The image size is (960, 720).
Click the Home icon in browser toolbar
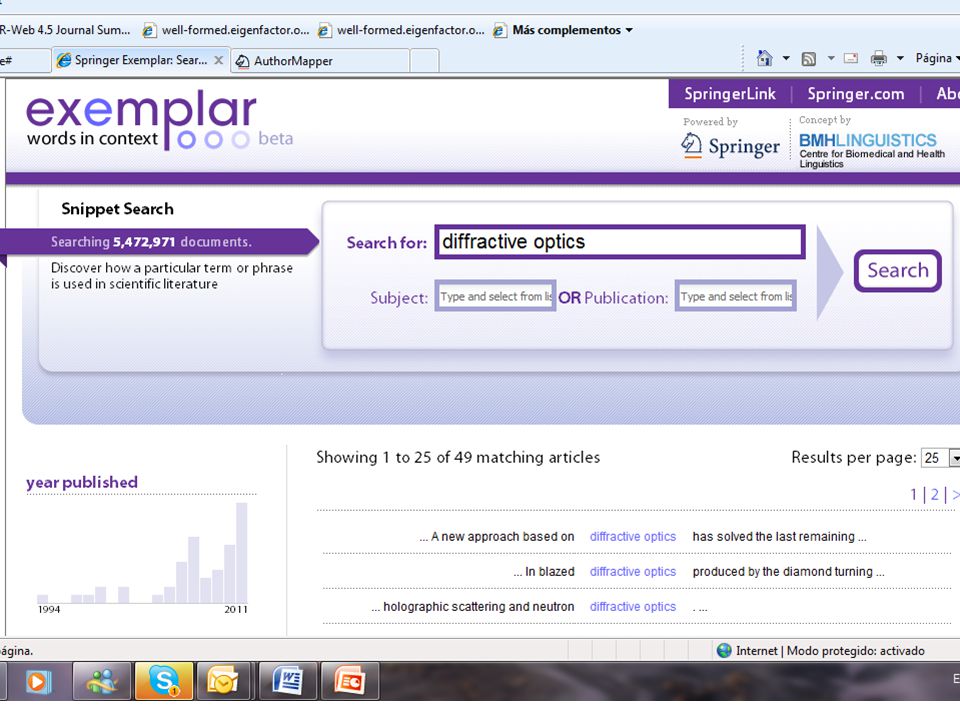tap(764, 58)
